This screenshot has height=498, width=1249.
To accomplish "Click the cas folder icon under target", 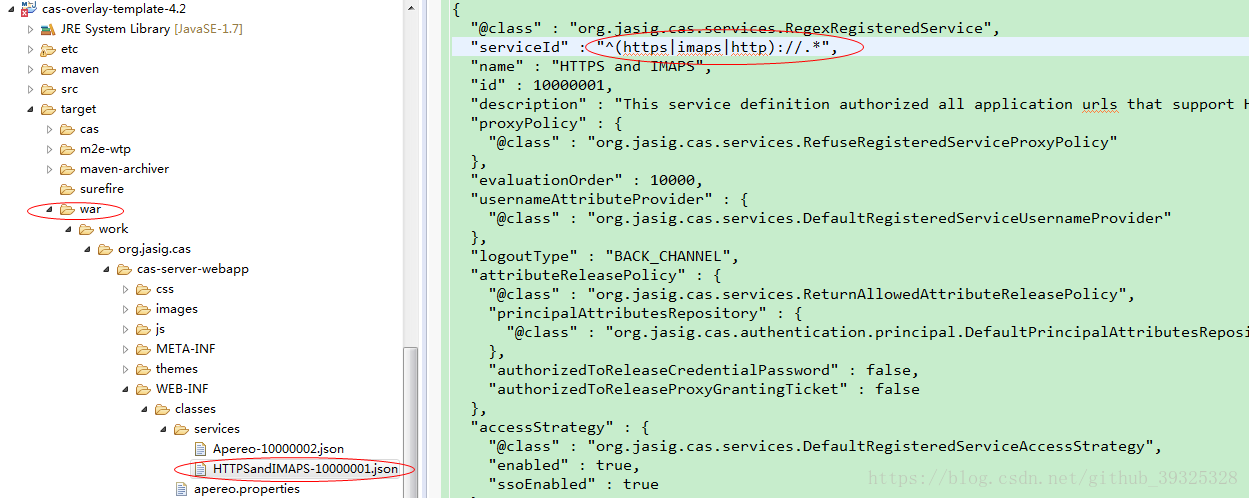I will coord(68,129).
